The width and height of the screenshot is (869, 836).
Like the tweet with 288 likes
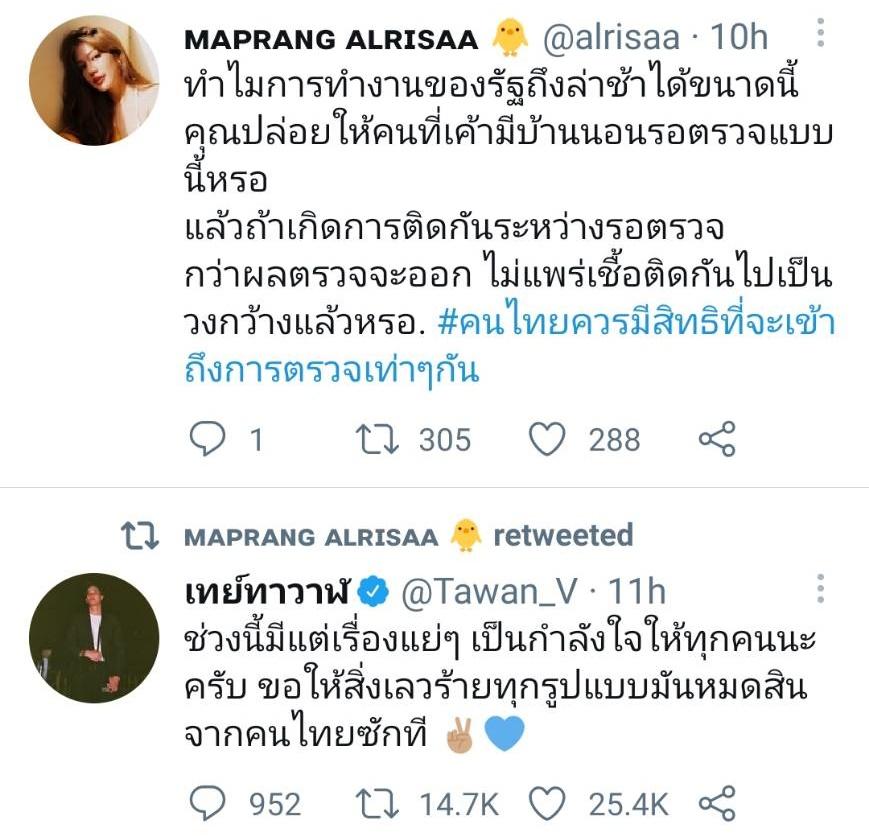point(548,439)
